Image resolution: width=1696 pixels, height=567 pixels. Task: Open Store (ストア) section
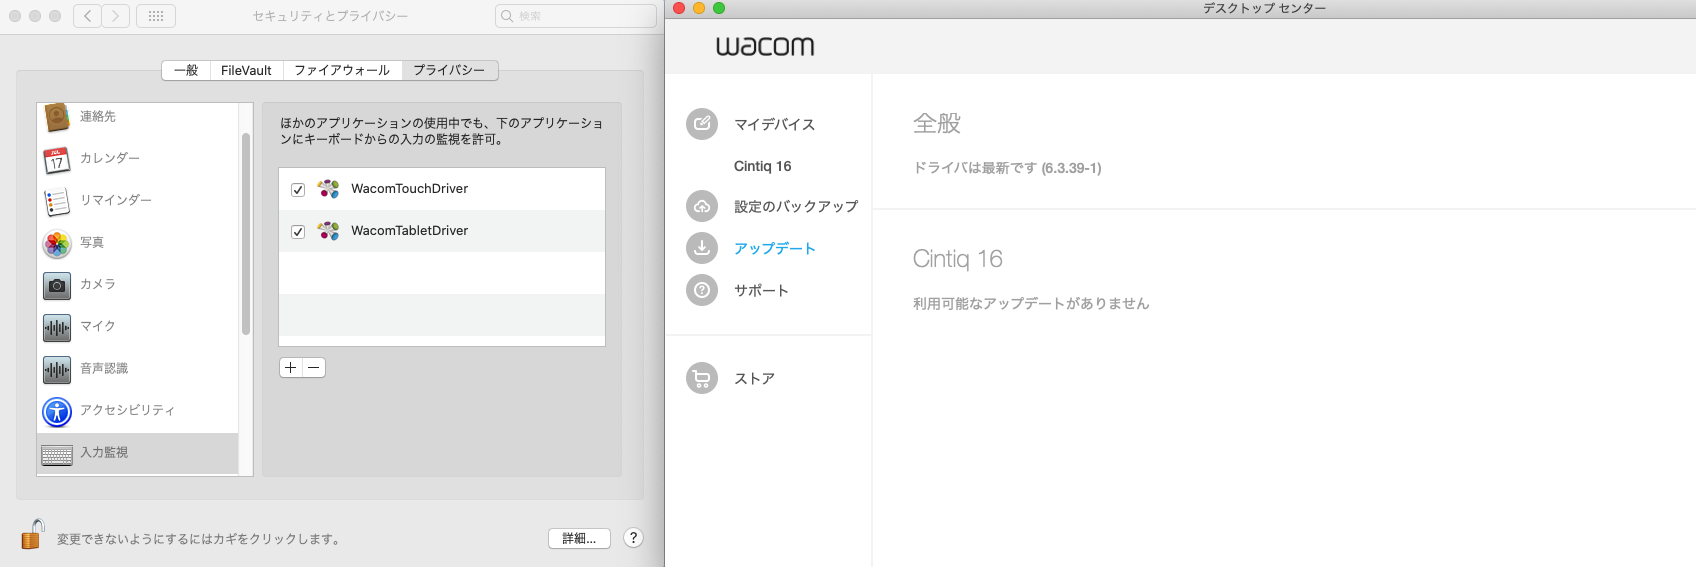pos(754,378)
